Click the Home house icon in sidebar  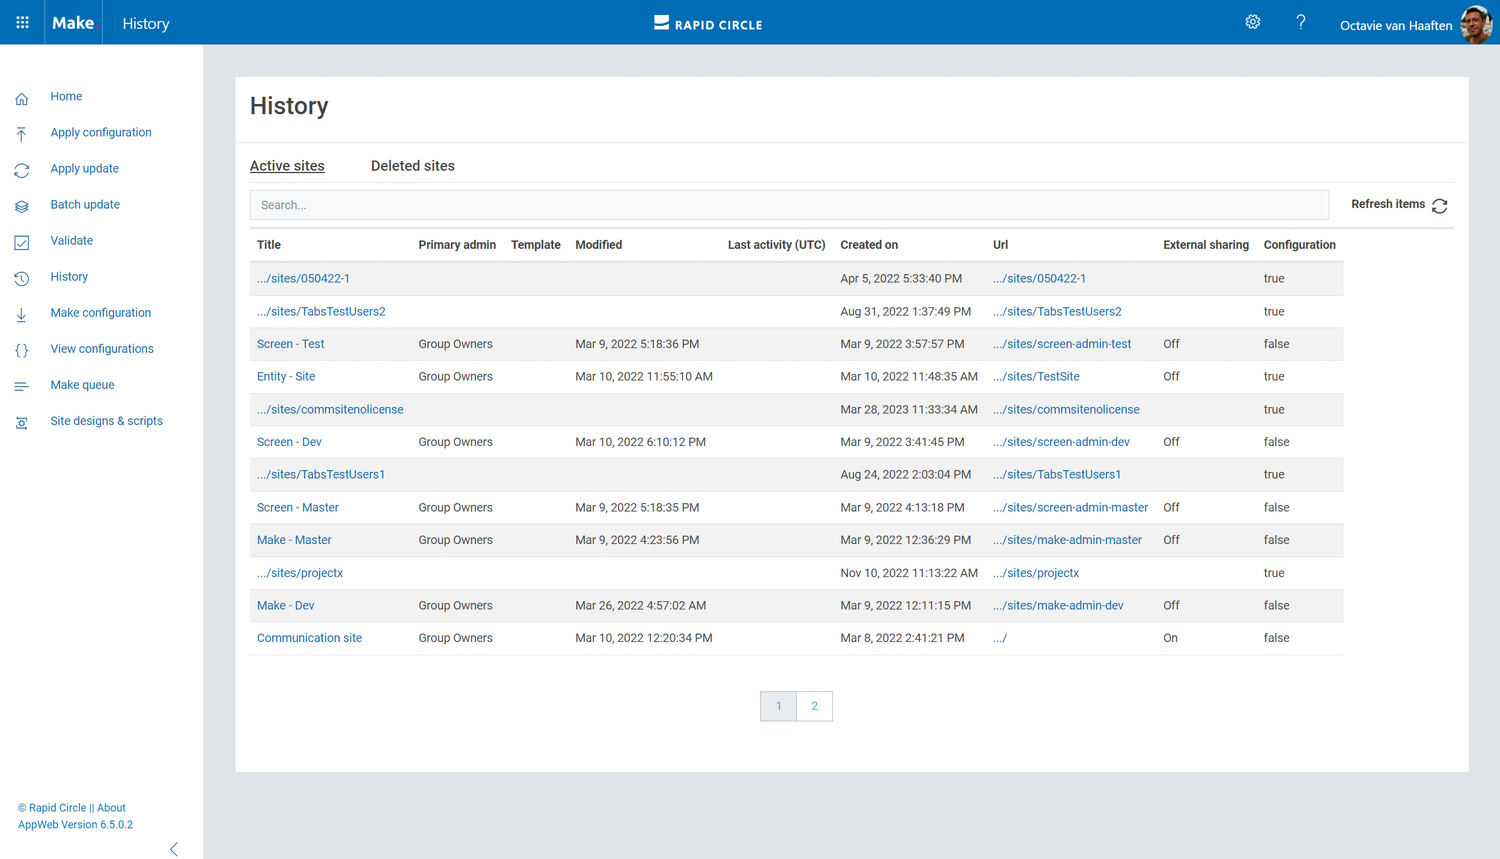click(x=22, y=98)
